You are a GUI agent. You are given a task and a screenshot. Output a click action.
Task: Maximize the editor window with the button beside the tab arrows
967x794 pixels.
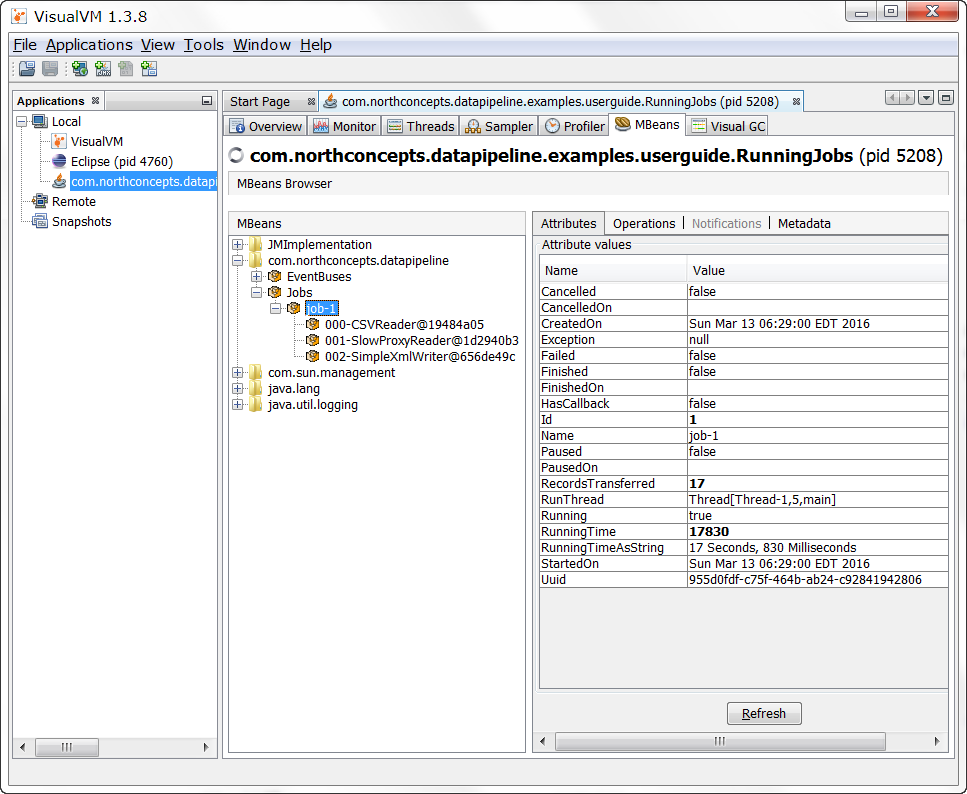945,97
